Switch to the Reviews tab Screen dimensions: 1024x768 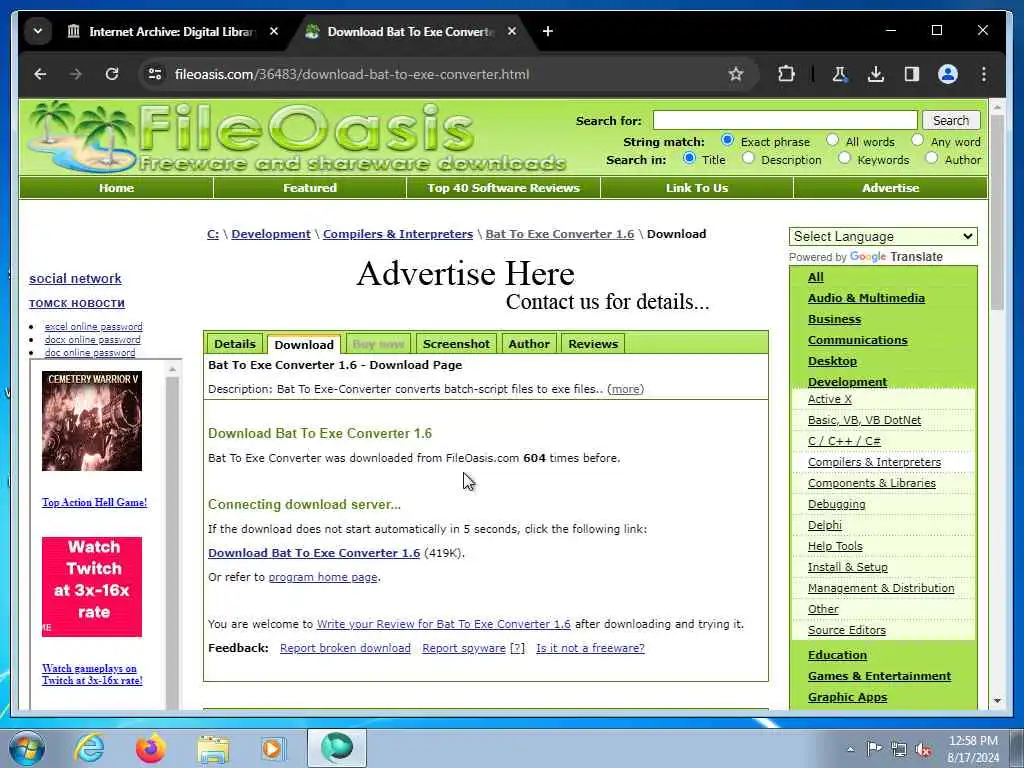click(x=593, y=344)
